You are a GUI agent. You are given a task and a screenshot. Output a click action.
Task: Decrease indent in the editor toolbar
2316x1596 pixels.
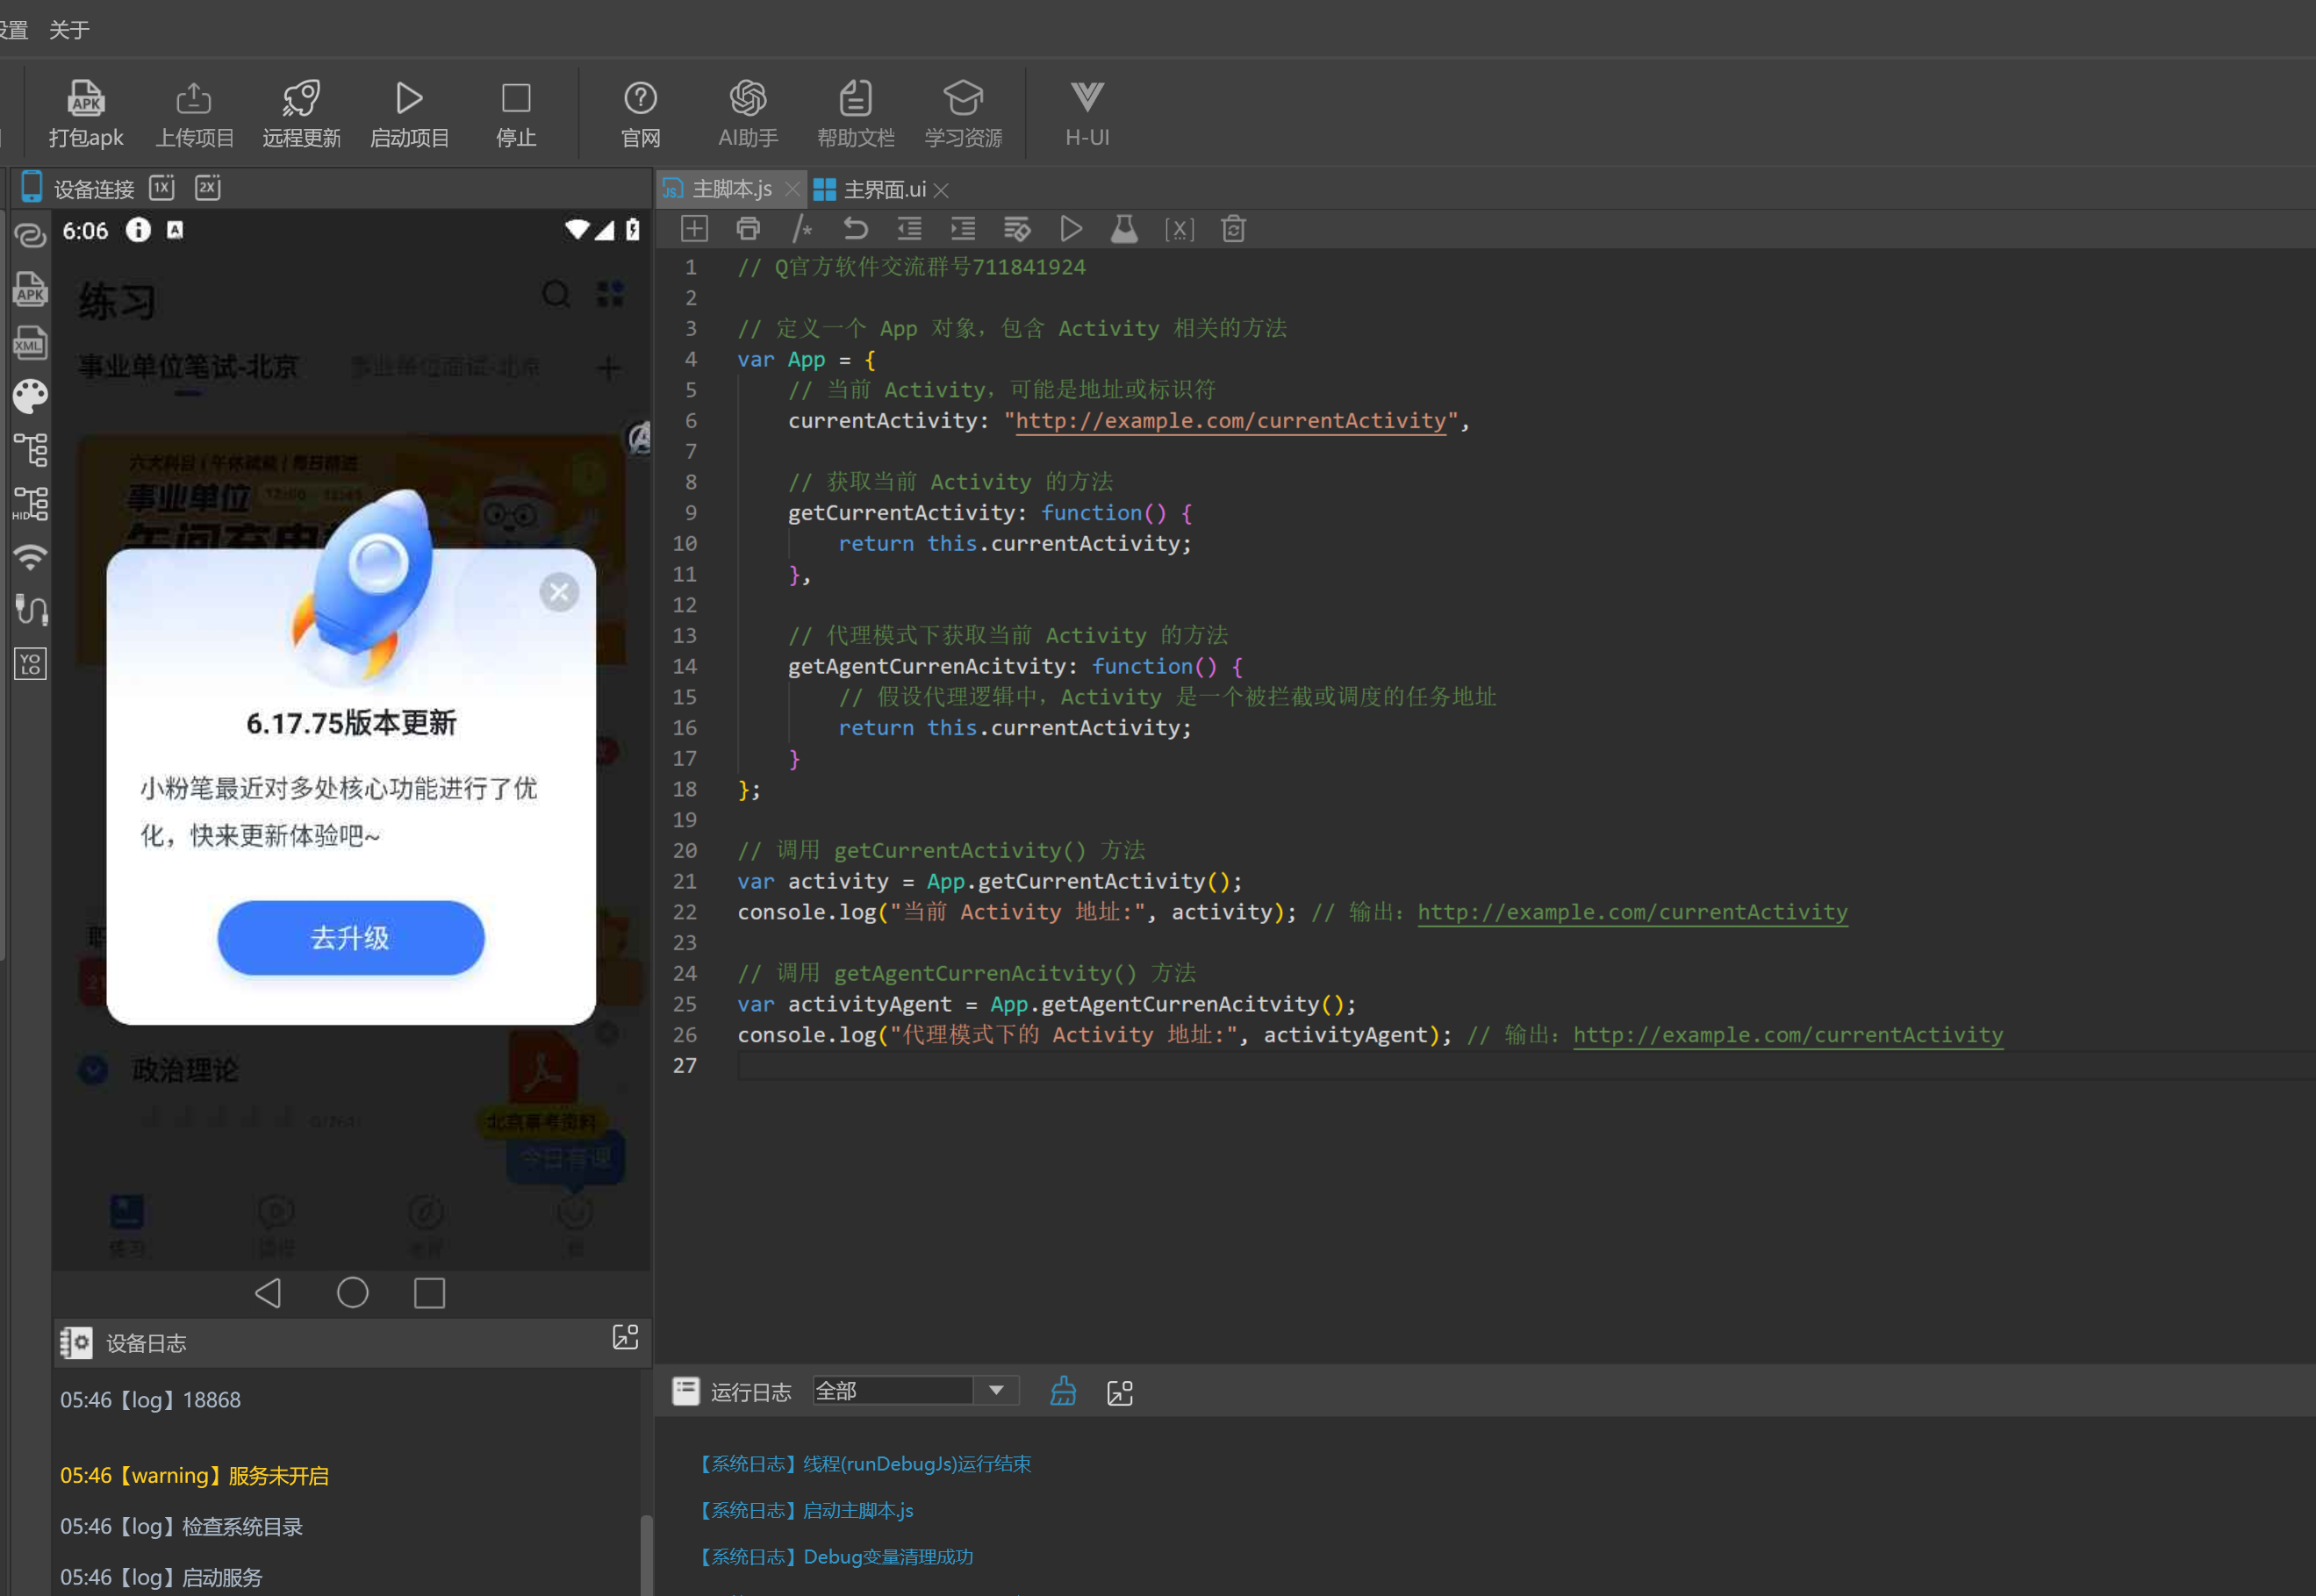click(x=909, y=229)
